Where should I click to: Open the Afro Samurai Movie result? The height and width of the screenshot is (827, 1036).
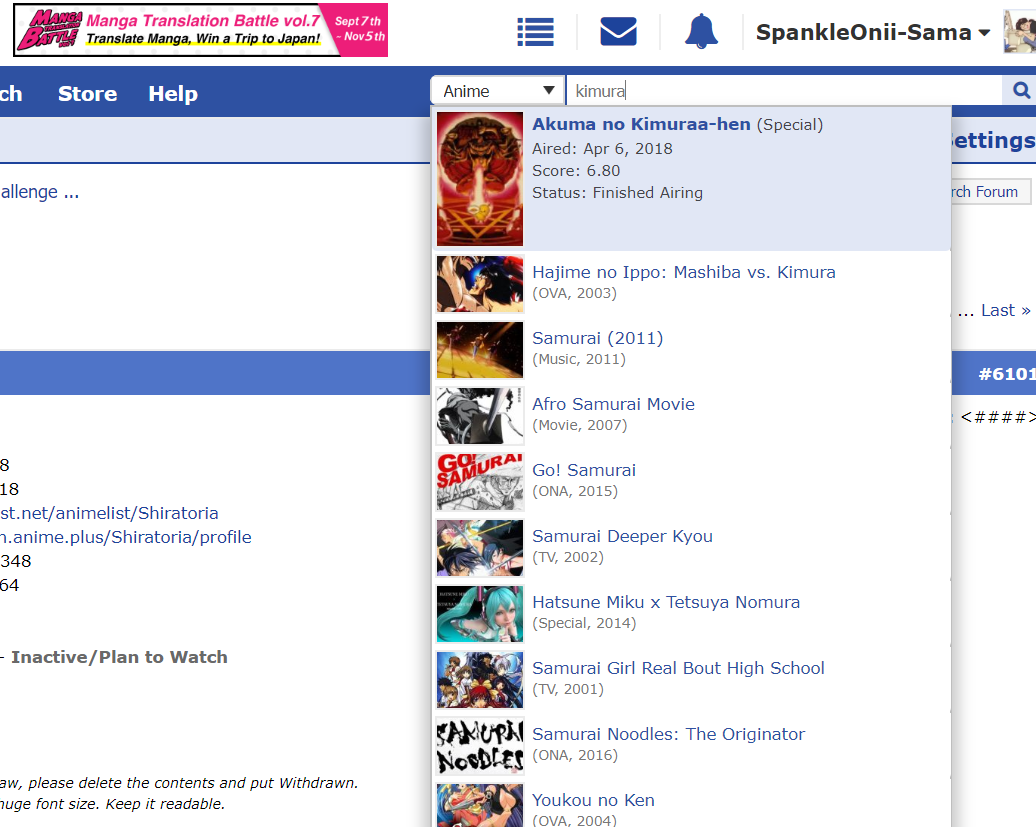tap(691, 415)
